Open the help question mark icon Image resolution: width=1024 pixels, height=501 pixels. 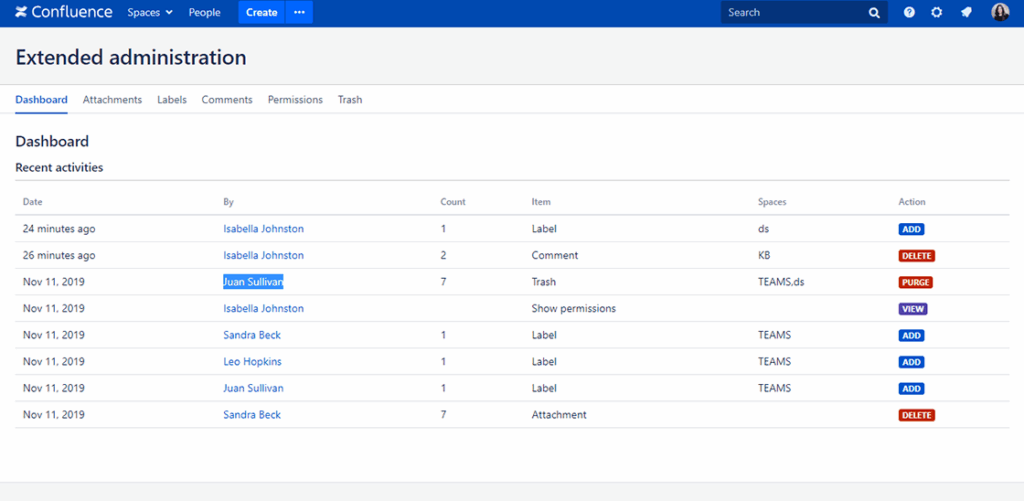pos(909,13)
